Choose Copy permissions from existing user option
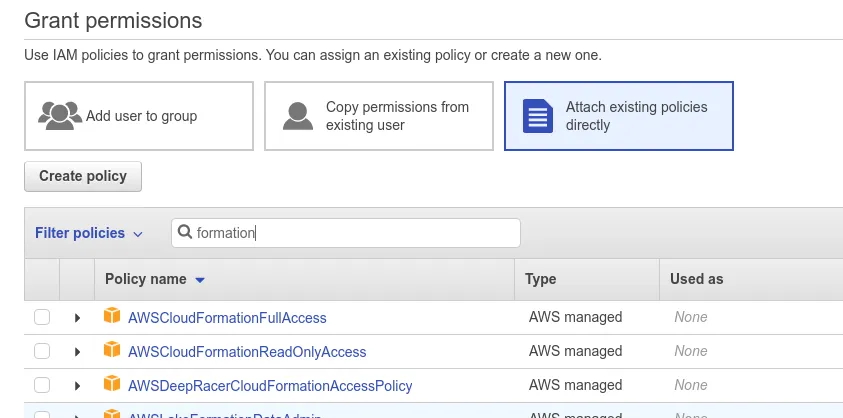Screen dimensions: 843x418 pyautogui.click(x=379, y=116)
